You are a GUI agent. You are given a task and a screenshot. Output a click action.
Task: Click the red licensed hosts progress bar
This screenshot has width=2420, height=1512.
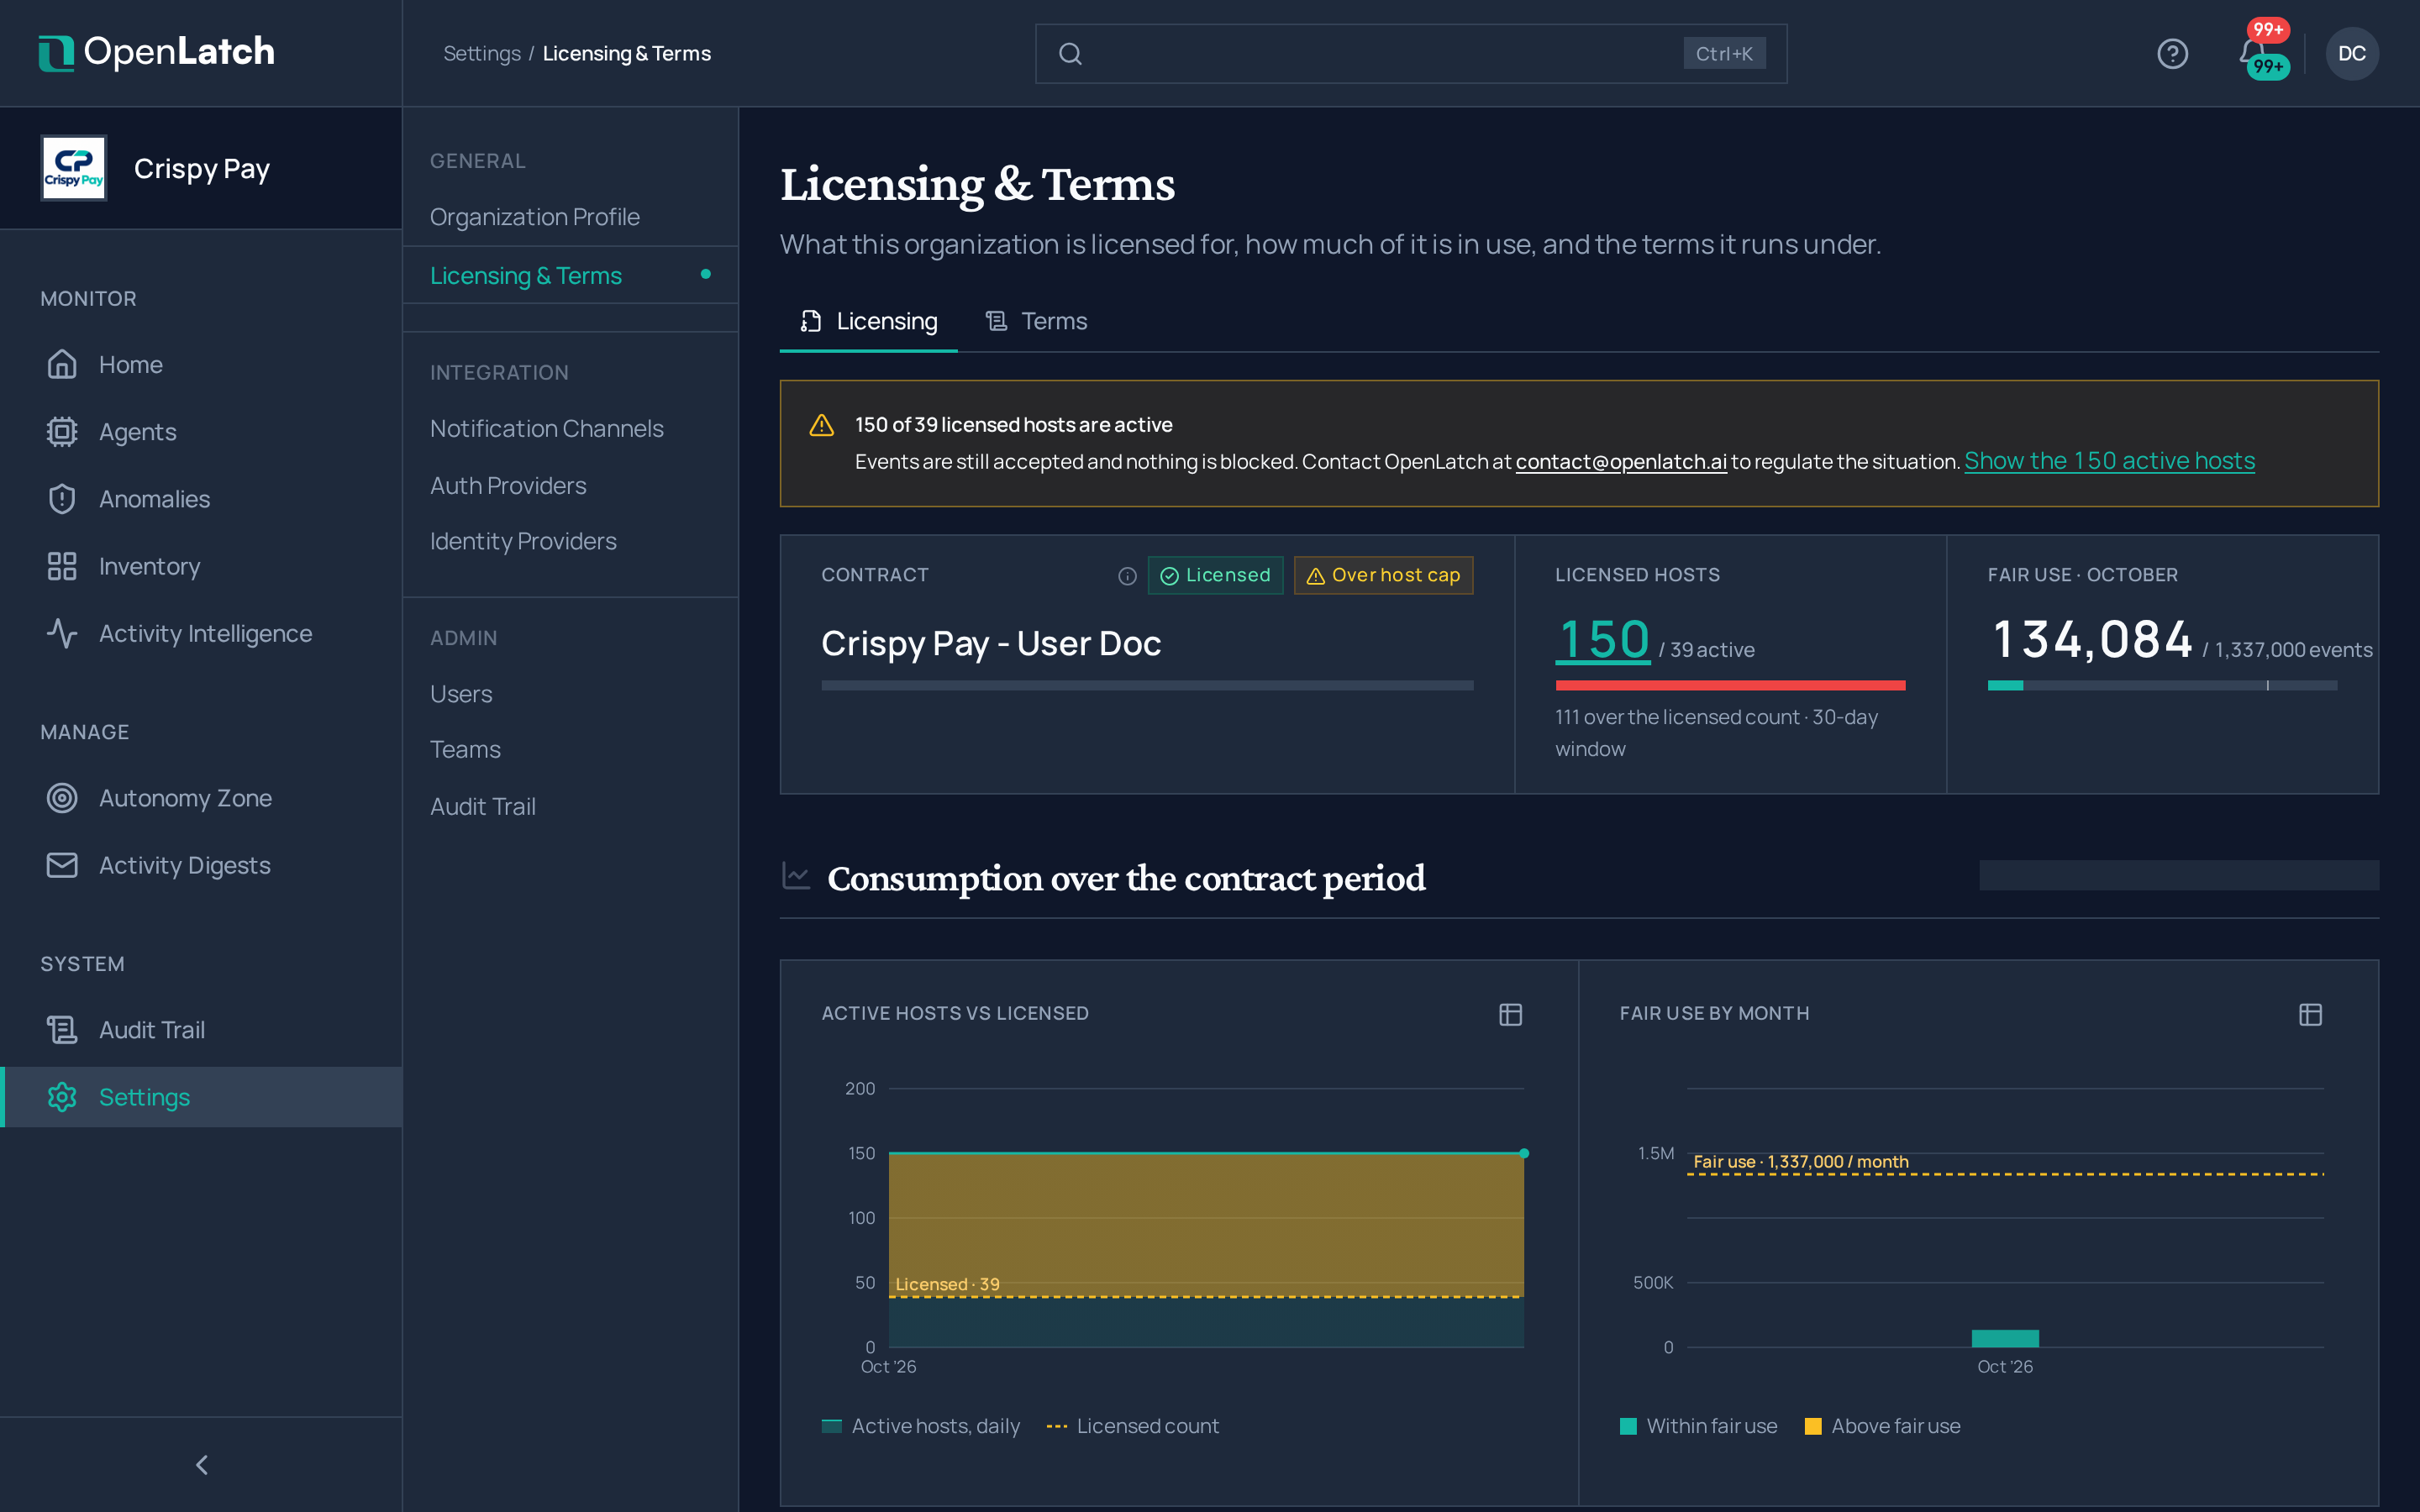coord(1730,685)
